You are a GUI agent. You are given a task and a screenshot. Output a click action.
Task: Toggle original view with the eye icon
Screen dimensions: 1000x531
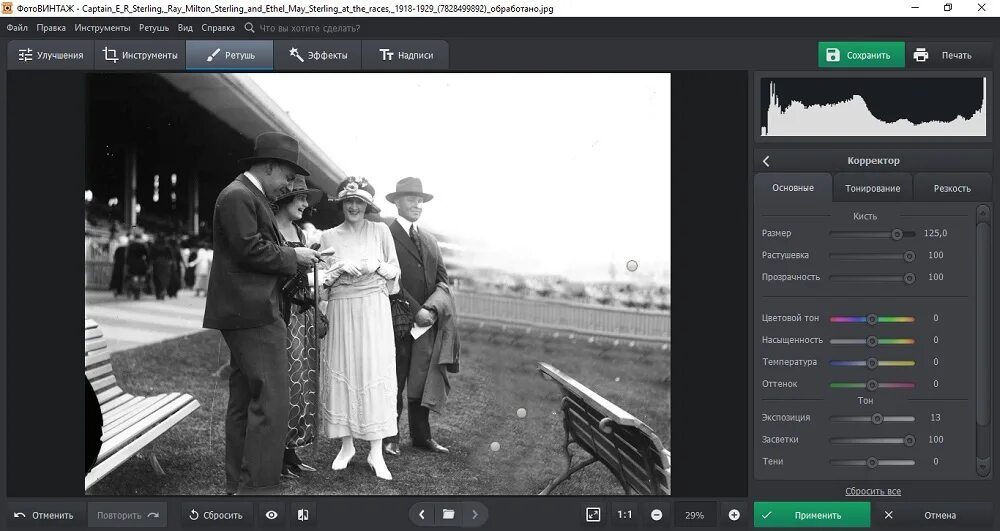point(272,515)
